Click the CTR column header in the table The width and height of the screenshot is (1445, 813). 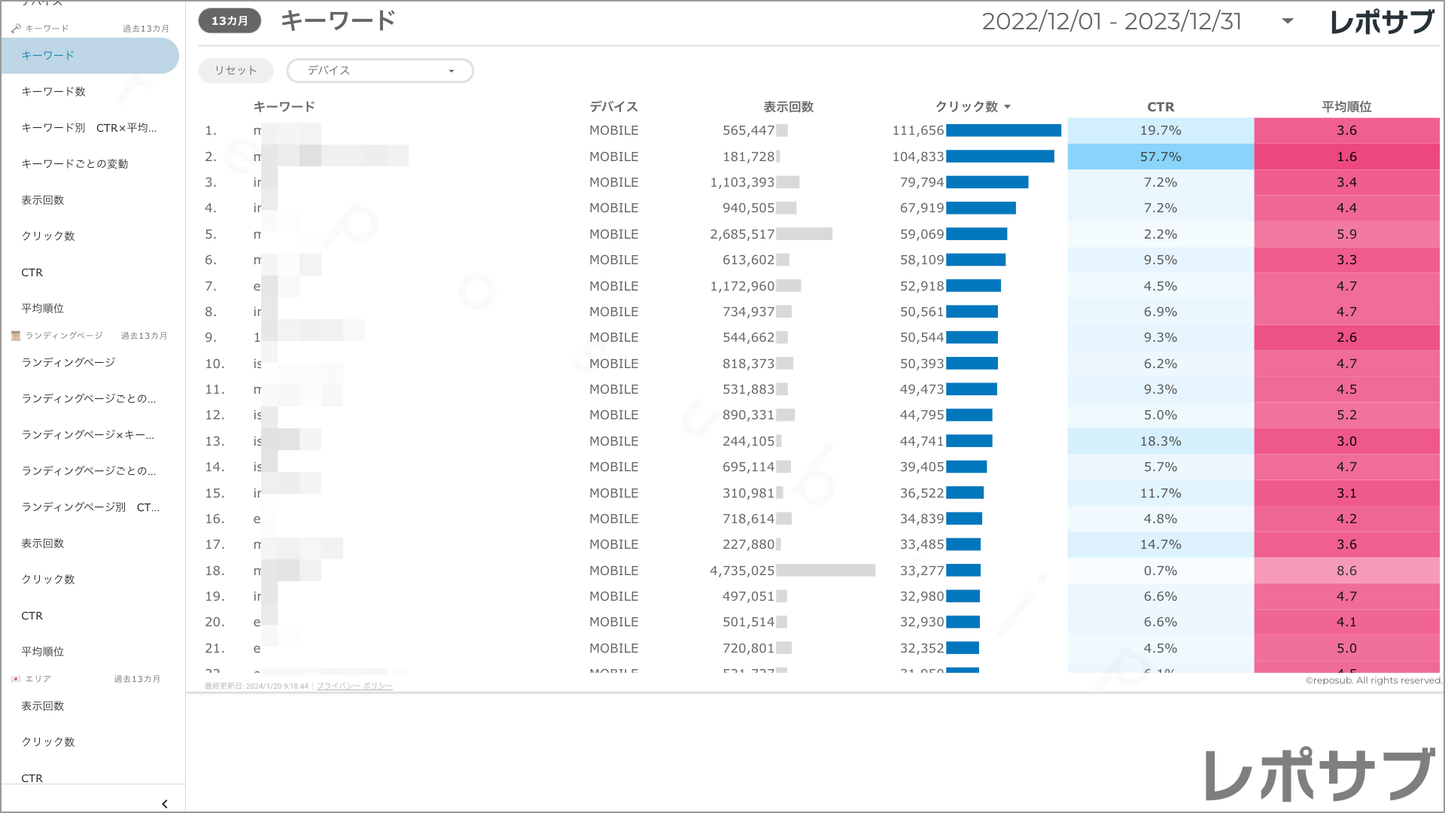tap(1160, 107)
